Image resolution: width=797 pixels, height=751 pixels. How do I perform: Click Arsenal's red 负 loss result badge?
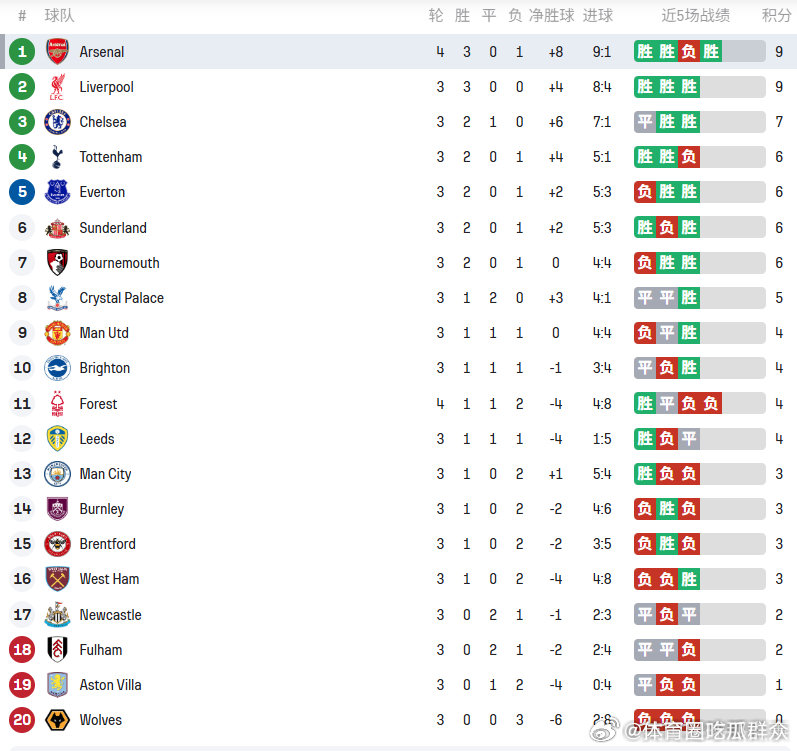689,51
